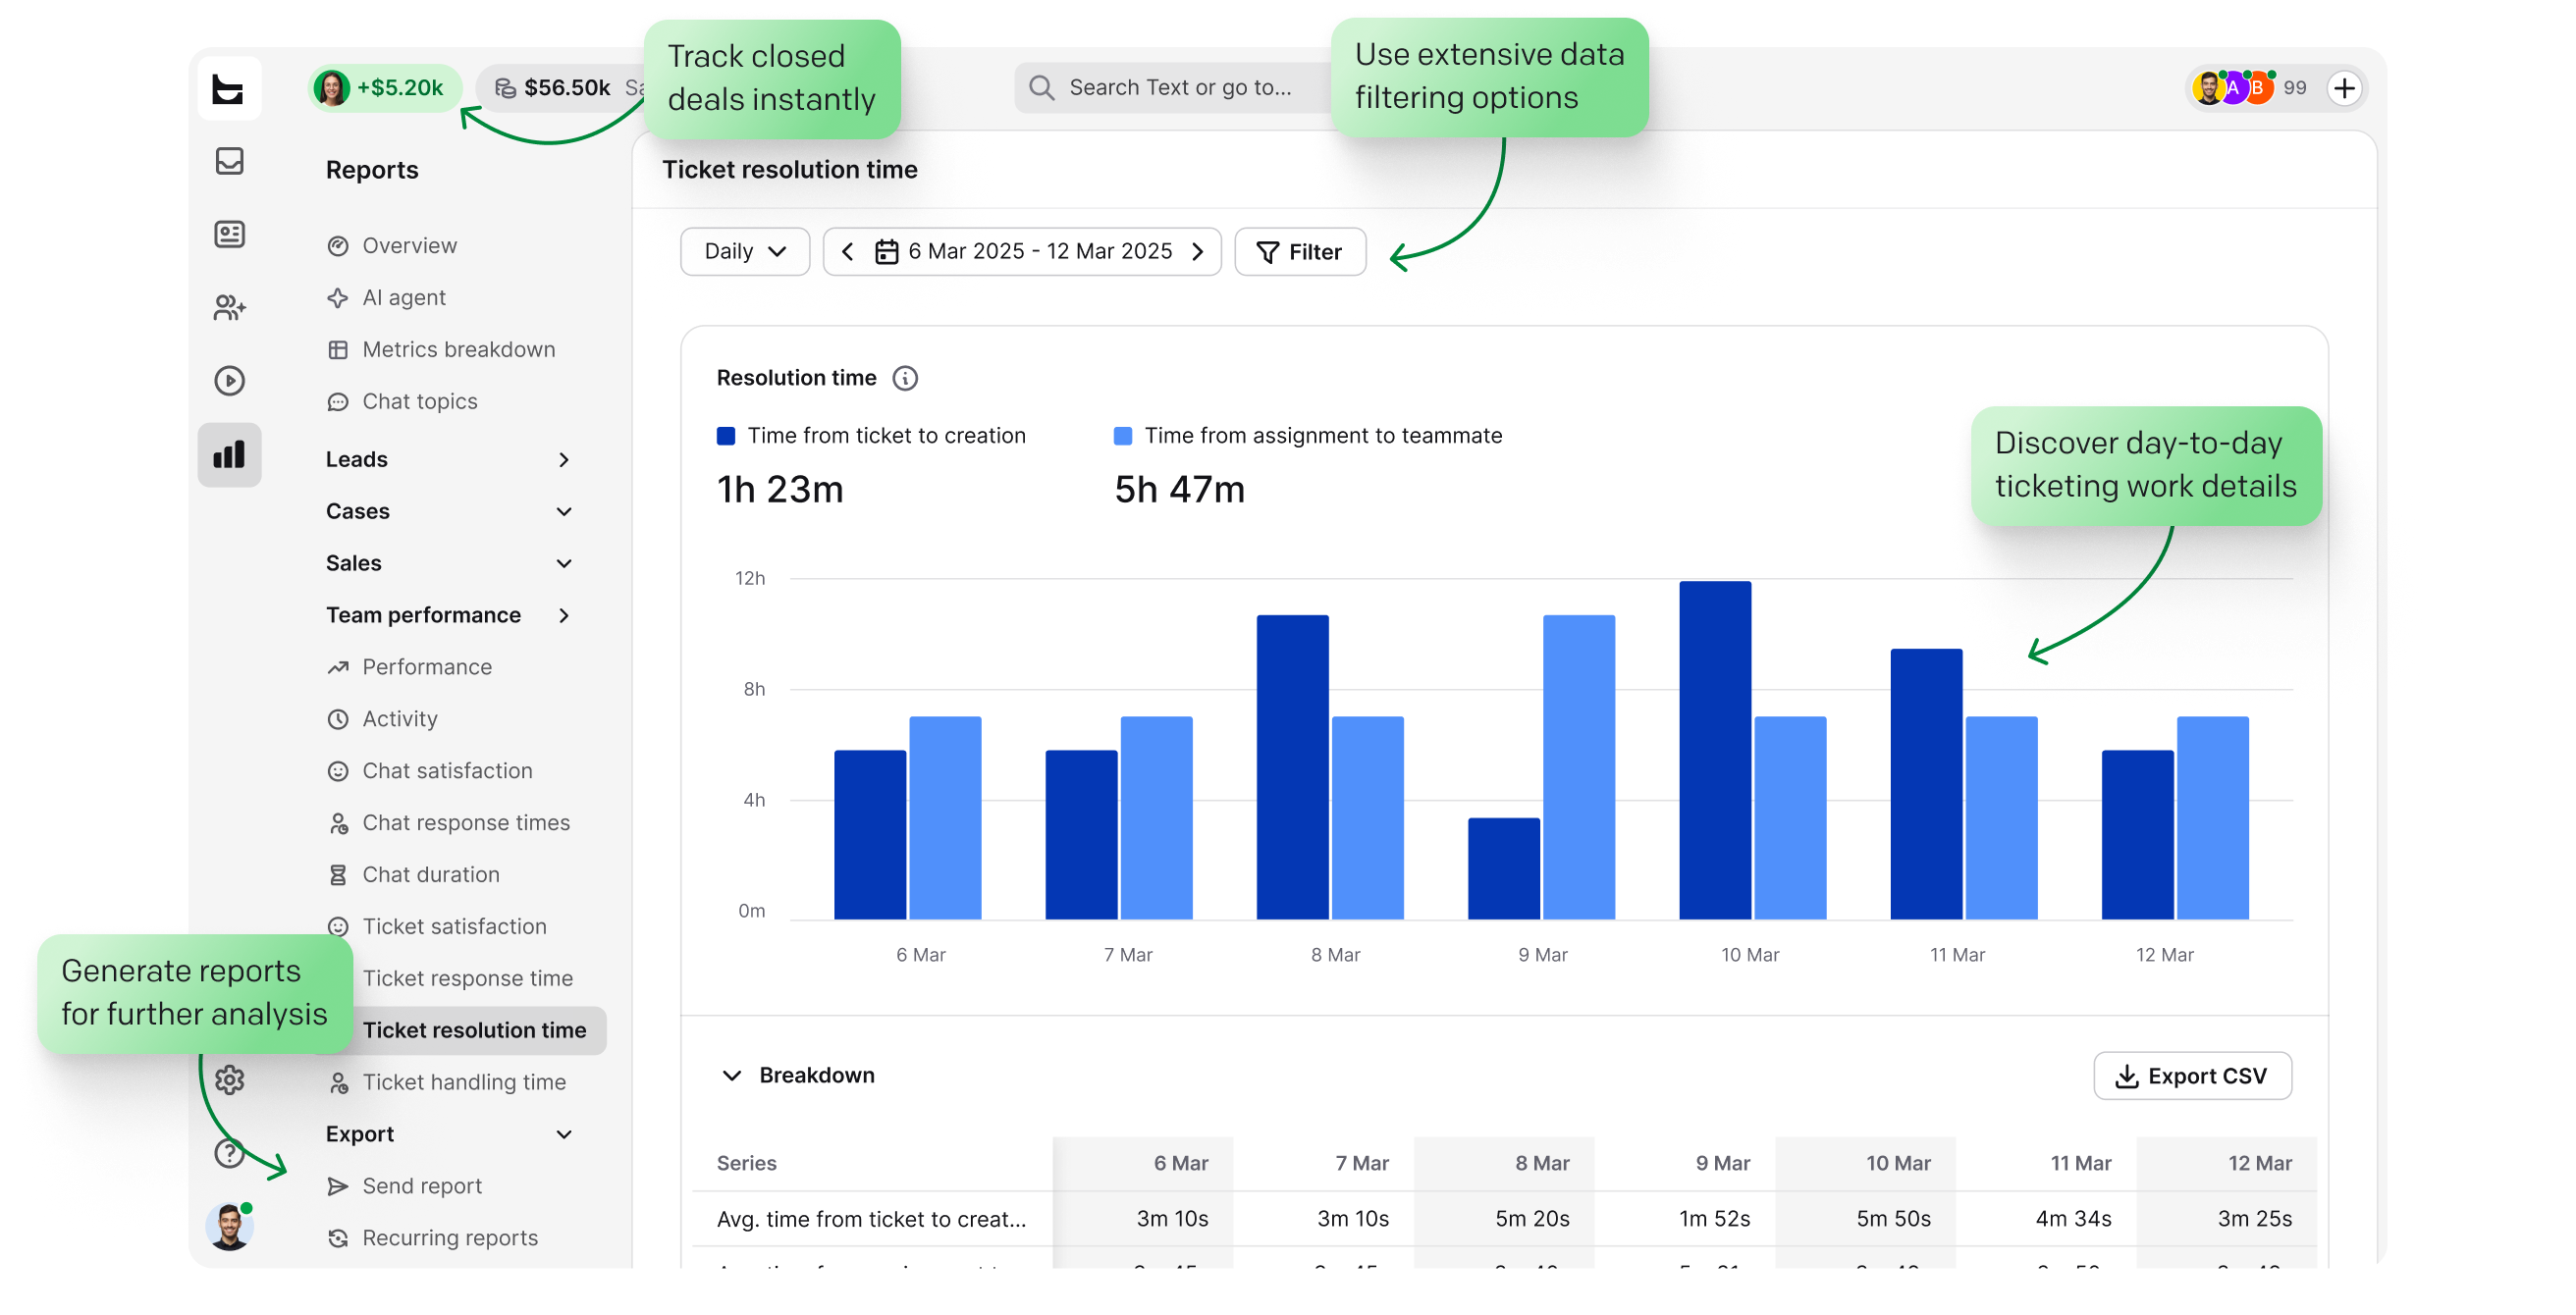The image size is (2576, 1315).
Task: Click the Chat topics speech bubble icon
Action: pos(338,402)
